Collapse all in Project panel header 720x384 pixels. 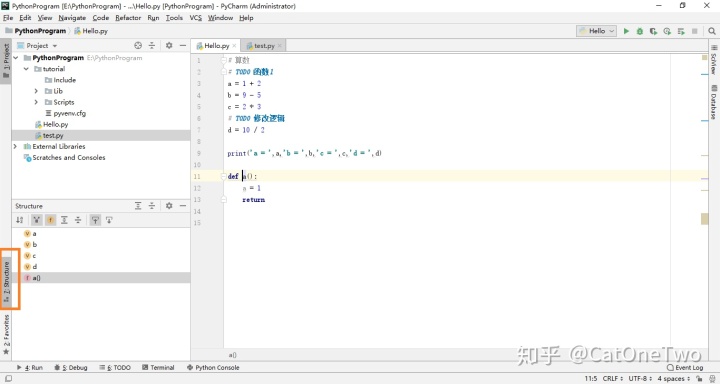152,45
